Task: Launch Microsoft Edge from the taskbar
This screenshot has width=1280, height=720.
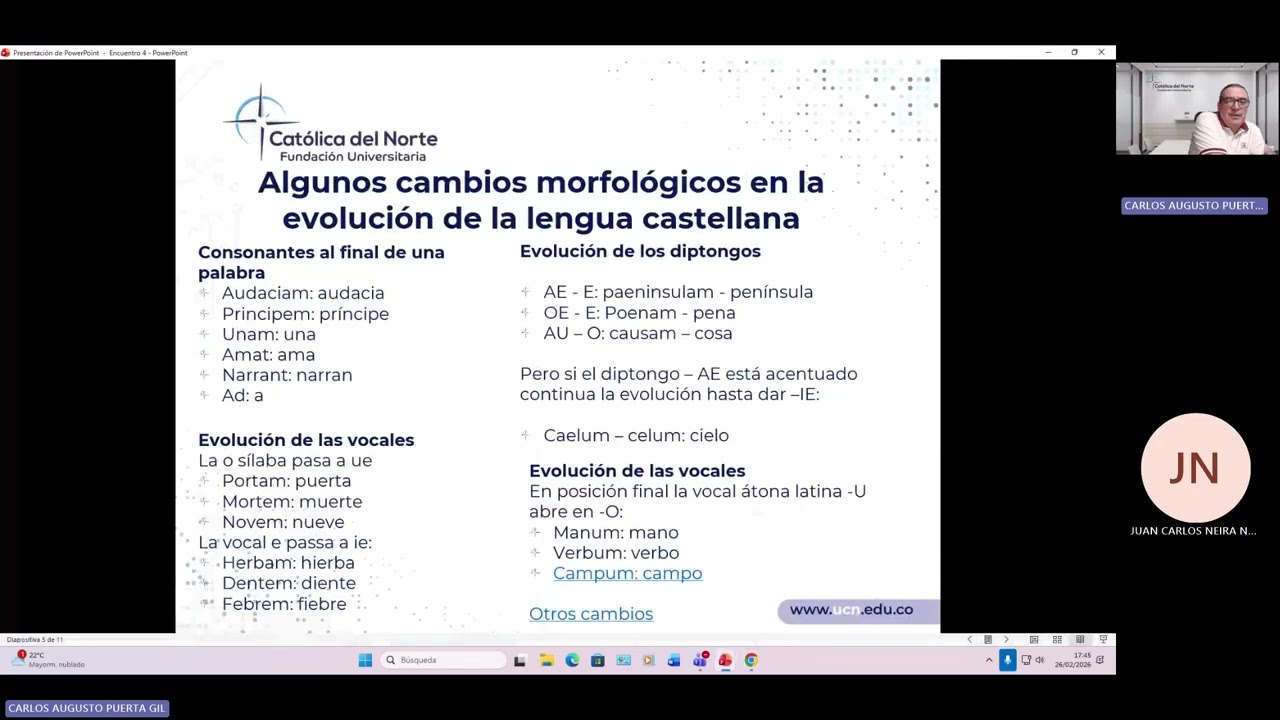Action: 572,660
